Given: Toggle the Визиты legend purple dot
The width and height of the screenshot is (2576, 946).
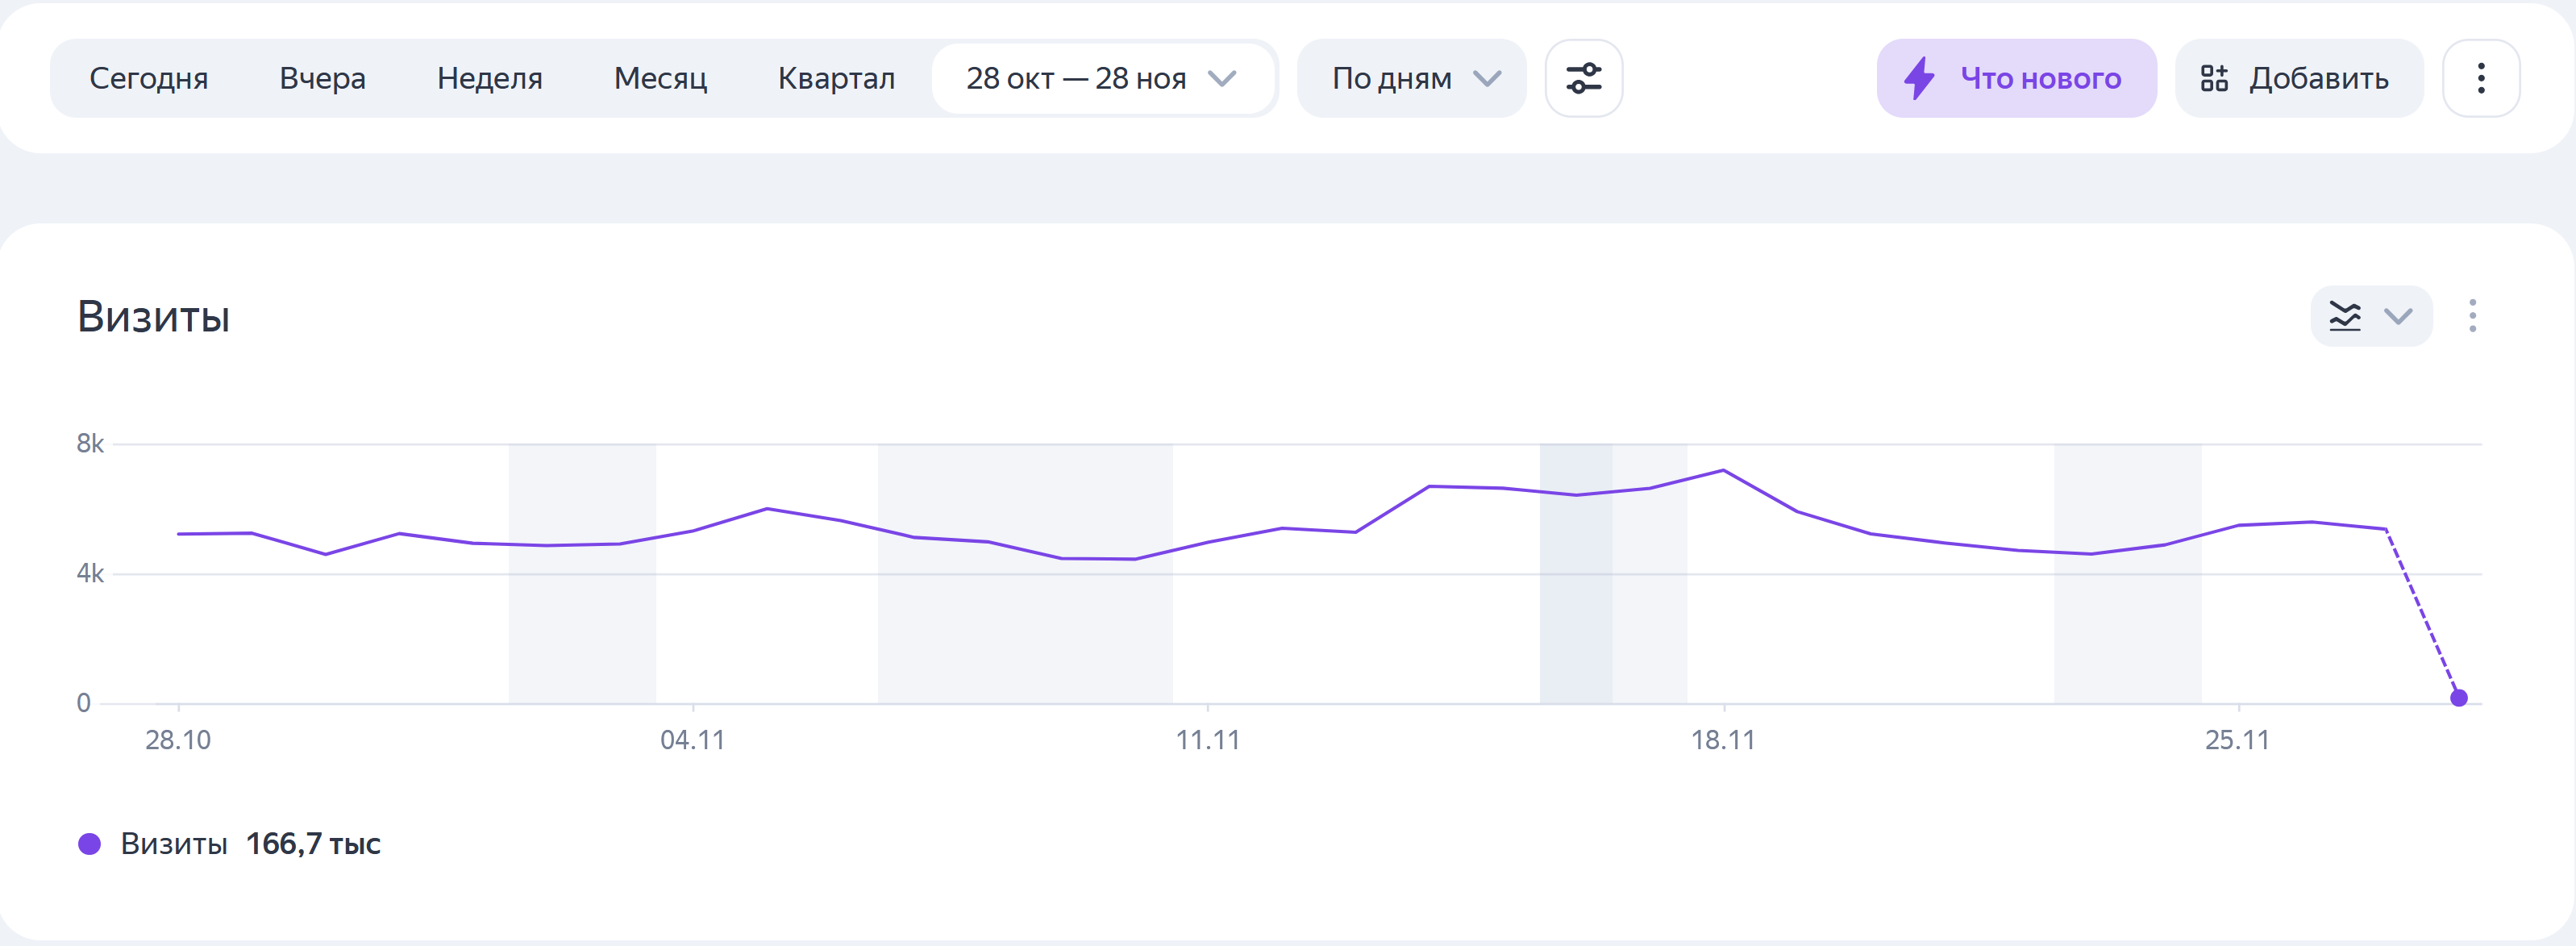Looking at the screenshot, I should (x=89, y=844).
